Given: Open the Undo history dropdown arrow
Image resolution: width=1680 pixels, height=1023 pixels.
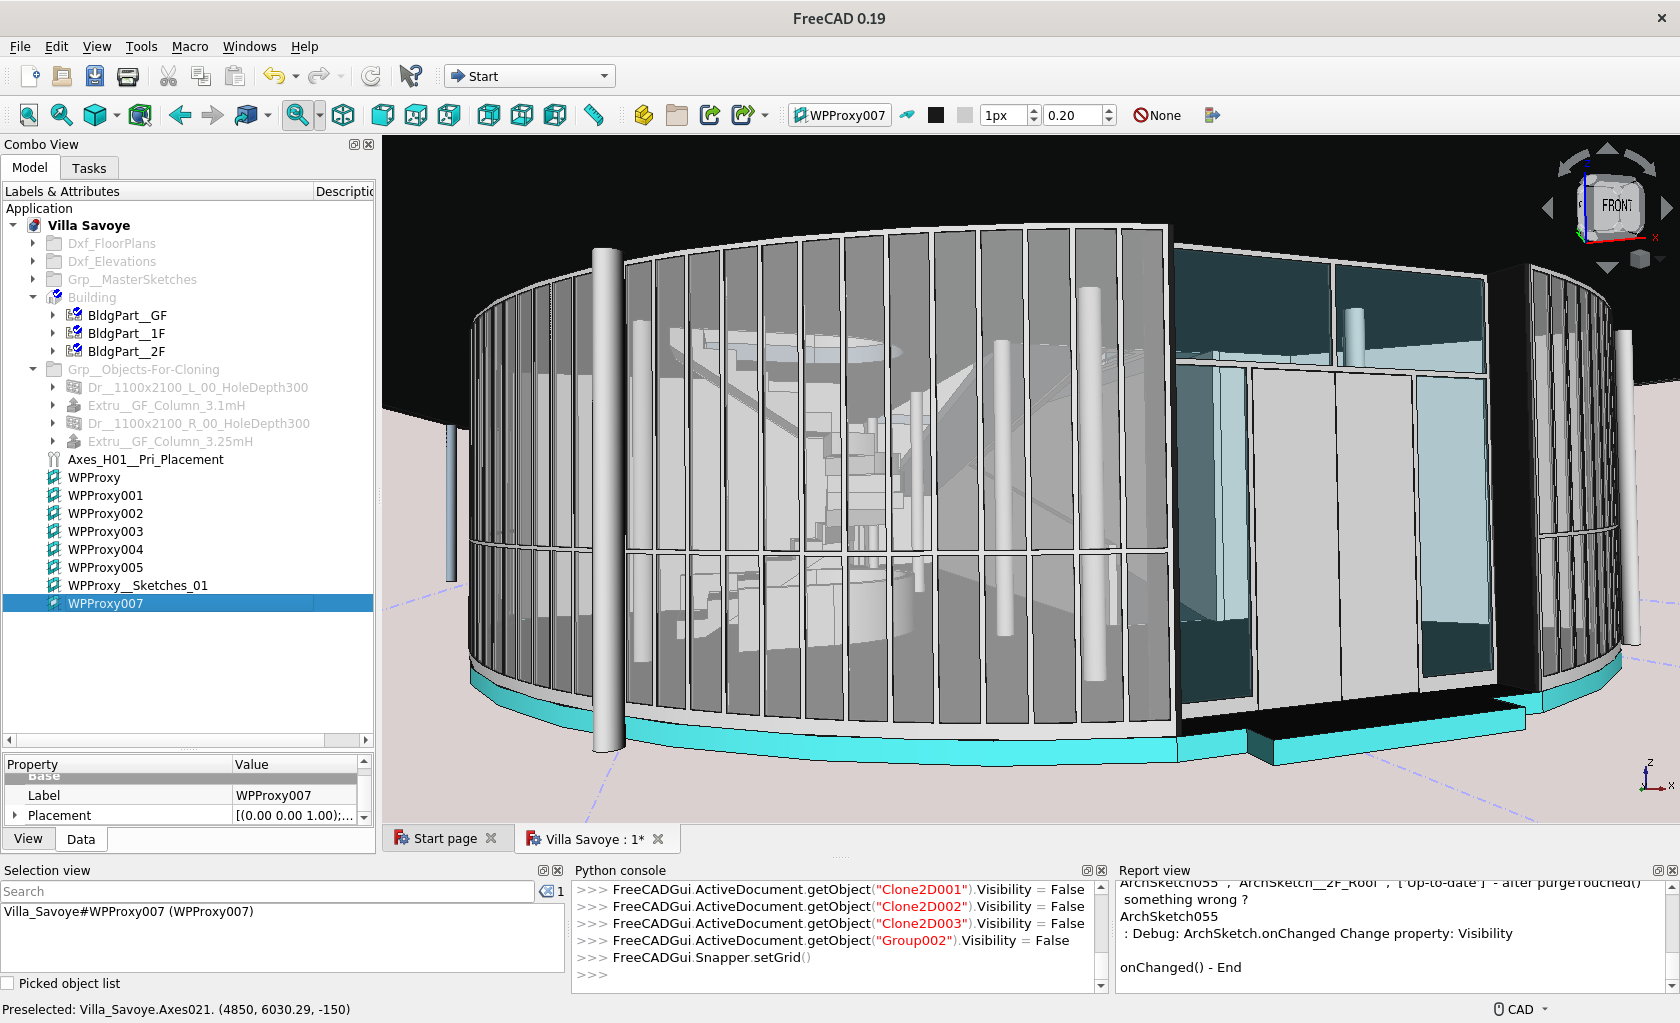Looking at the screenshot, I should pos(296,76).
